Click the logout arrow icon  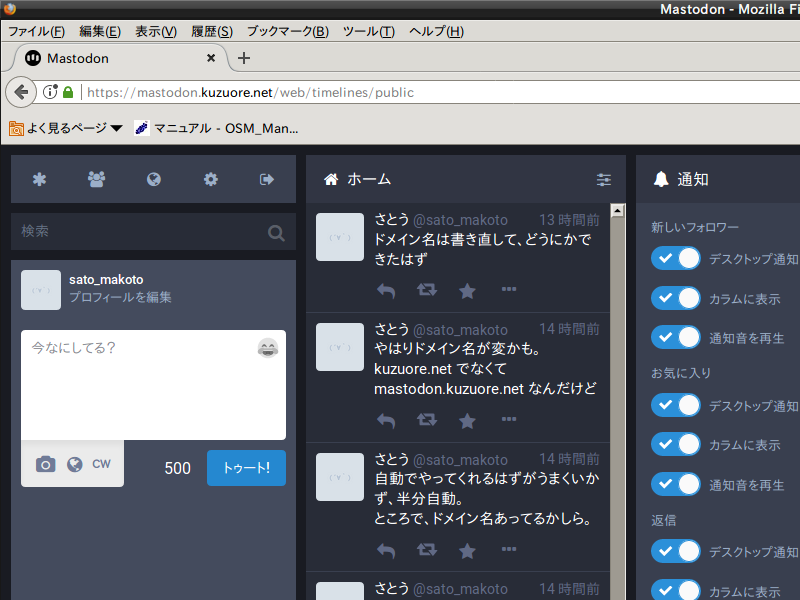[x=267, y=179]
